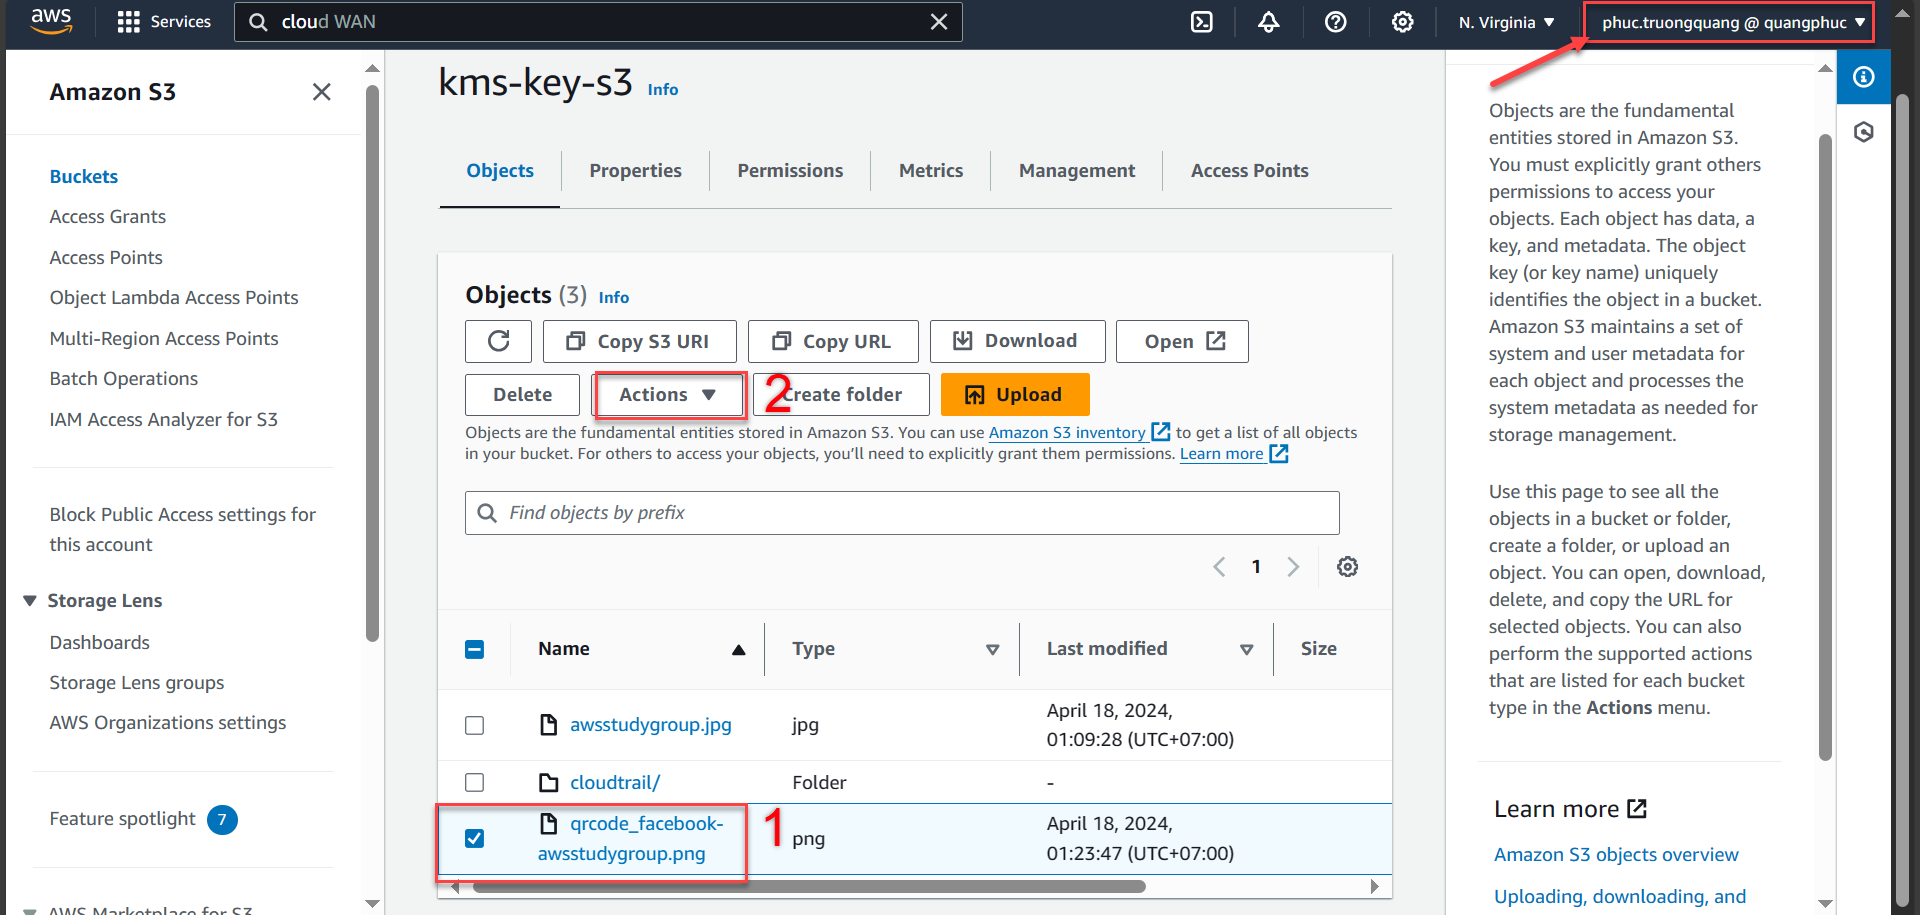This screenshot has height=915, width=1920.
Task: Open phuc.truongquang account menu
Action: (x=1732, y=22)
